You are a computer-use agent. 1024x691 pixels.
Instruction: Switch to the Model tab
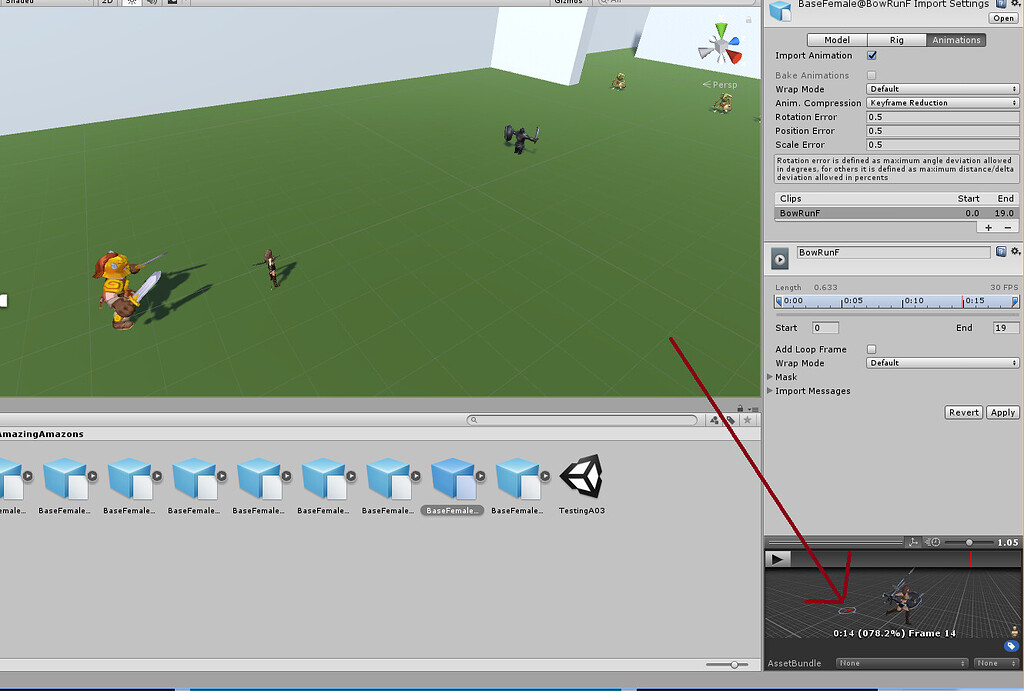click(838, 39)
